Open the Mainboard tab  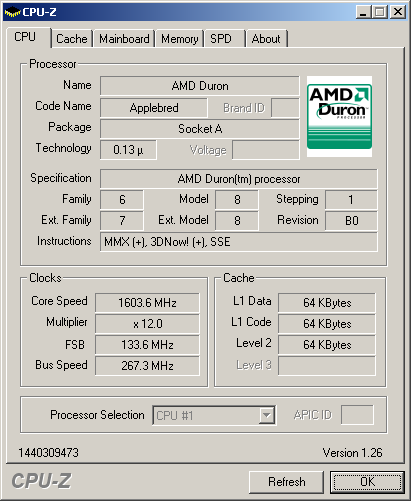pos(124,39)
